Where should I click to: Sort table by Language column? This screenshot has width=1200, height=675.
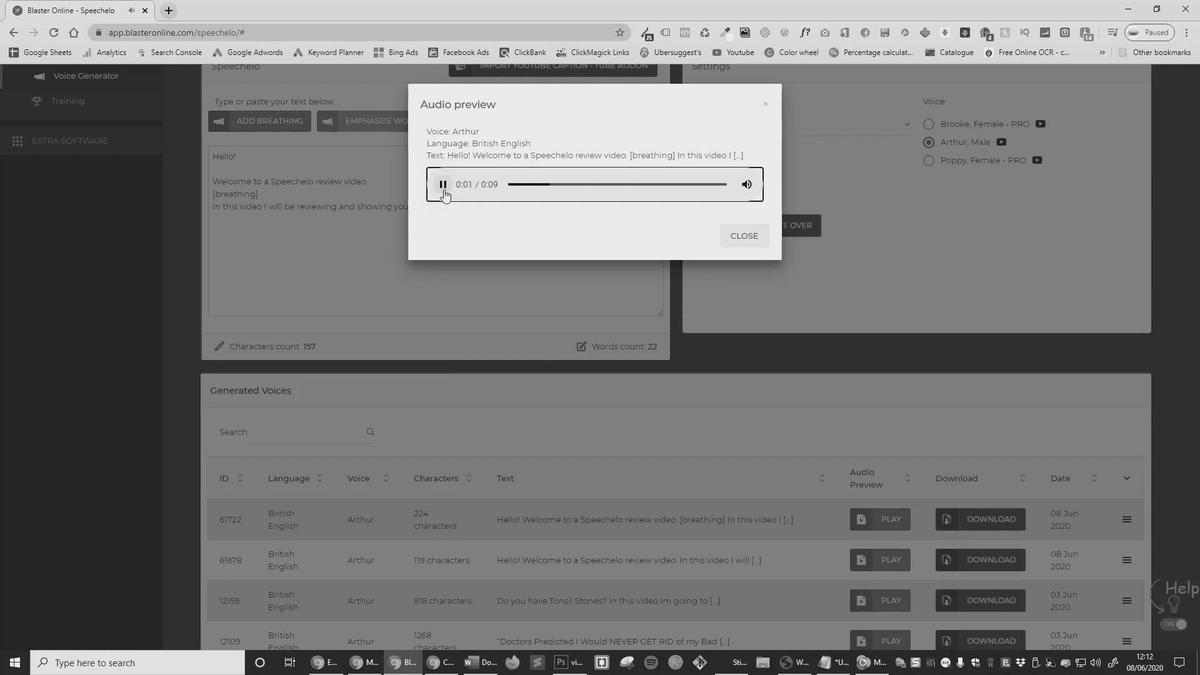click(319, 478)
